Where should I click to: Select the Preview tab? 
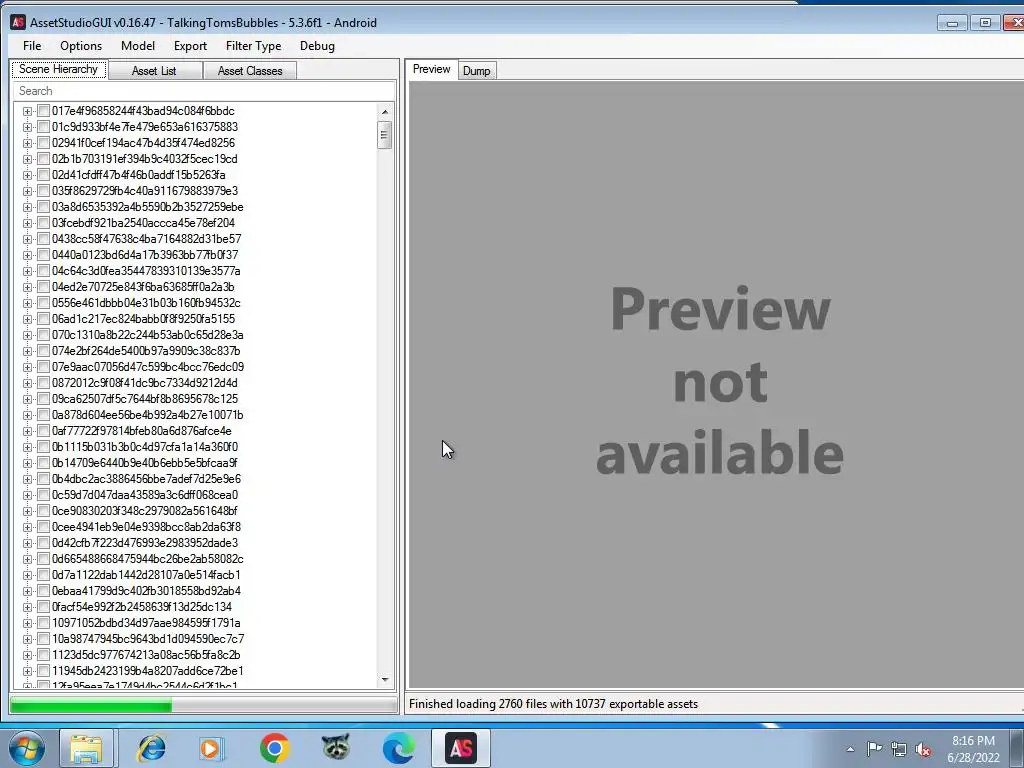[x=432, y=69]
